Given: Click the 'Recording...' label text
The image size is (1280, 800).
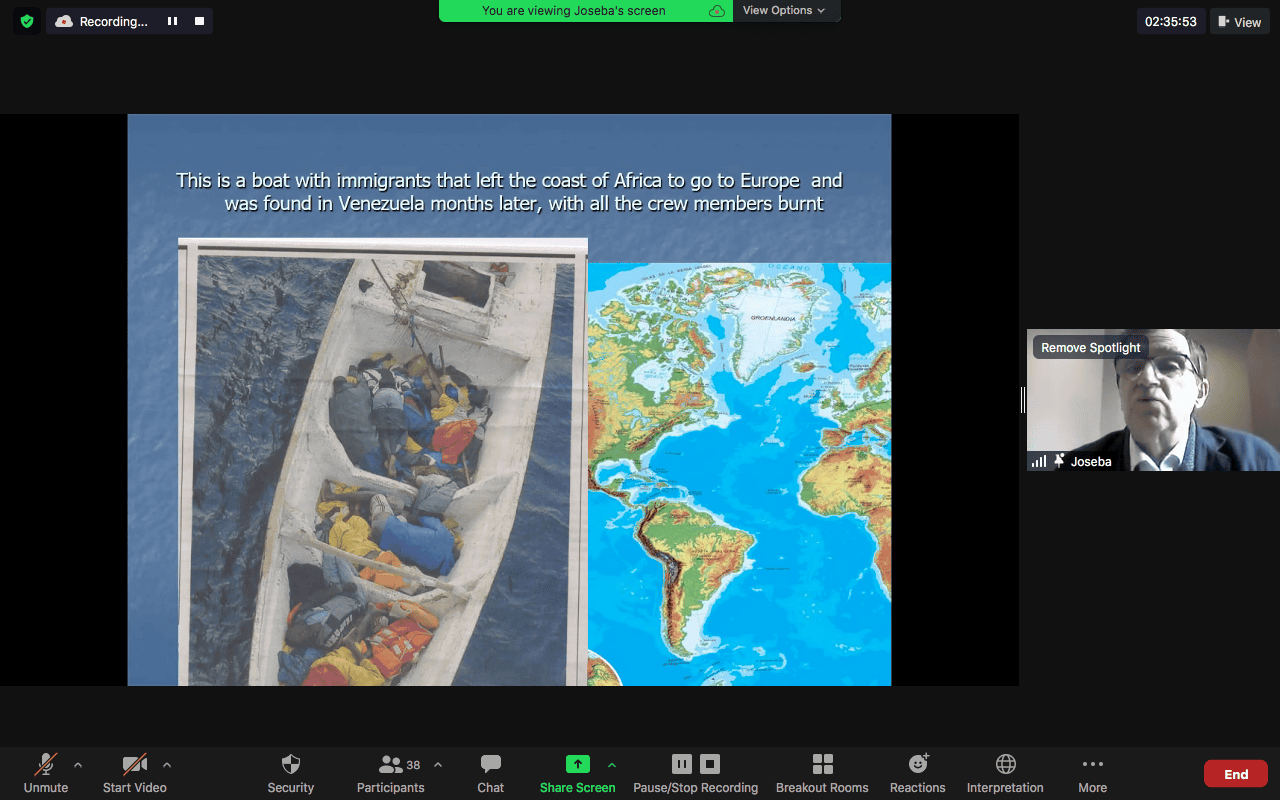Looking at the screenshot, I should 113,21.
